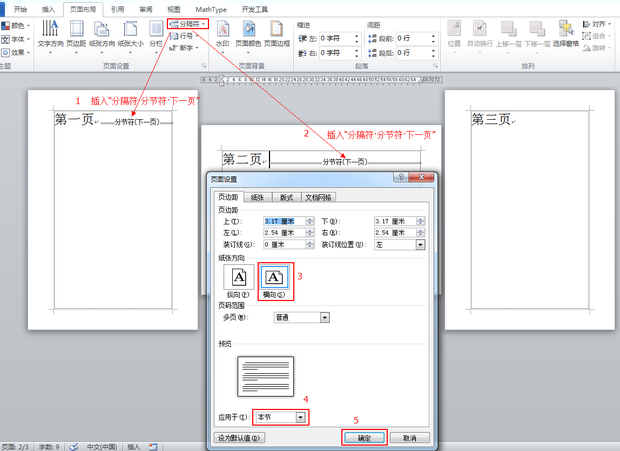Click the Paper Orientation (纸张方向) icon

(x=102, y=35)
